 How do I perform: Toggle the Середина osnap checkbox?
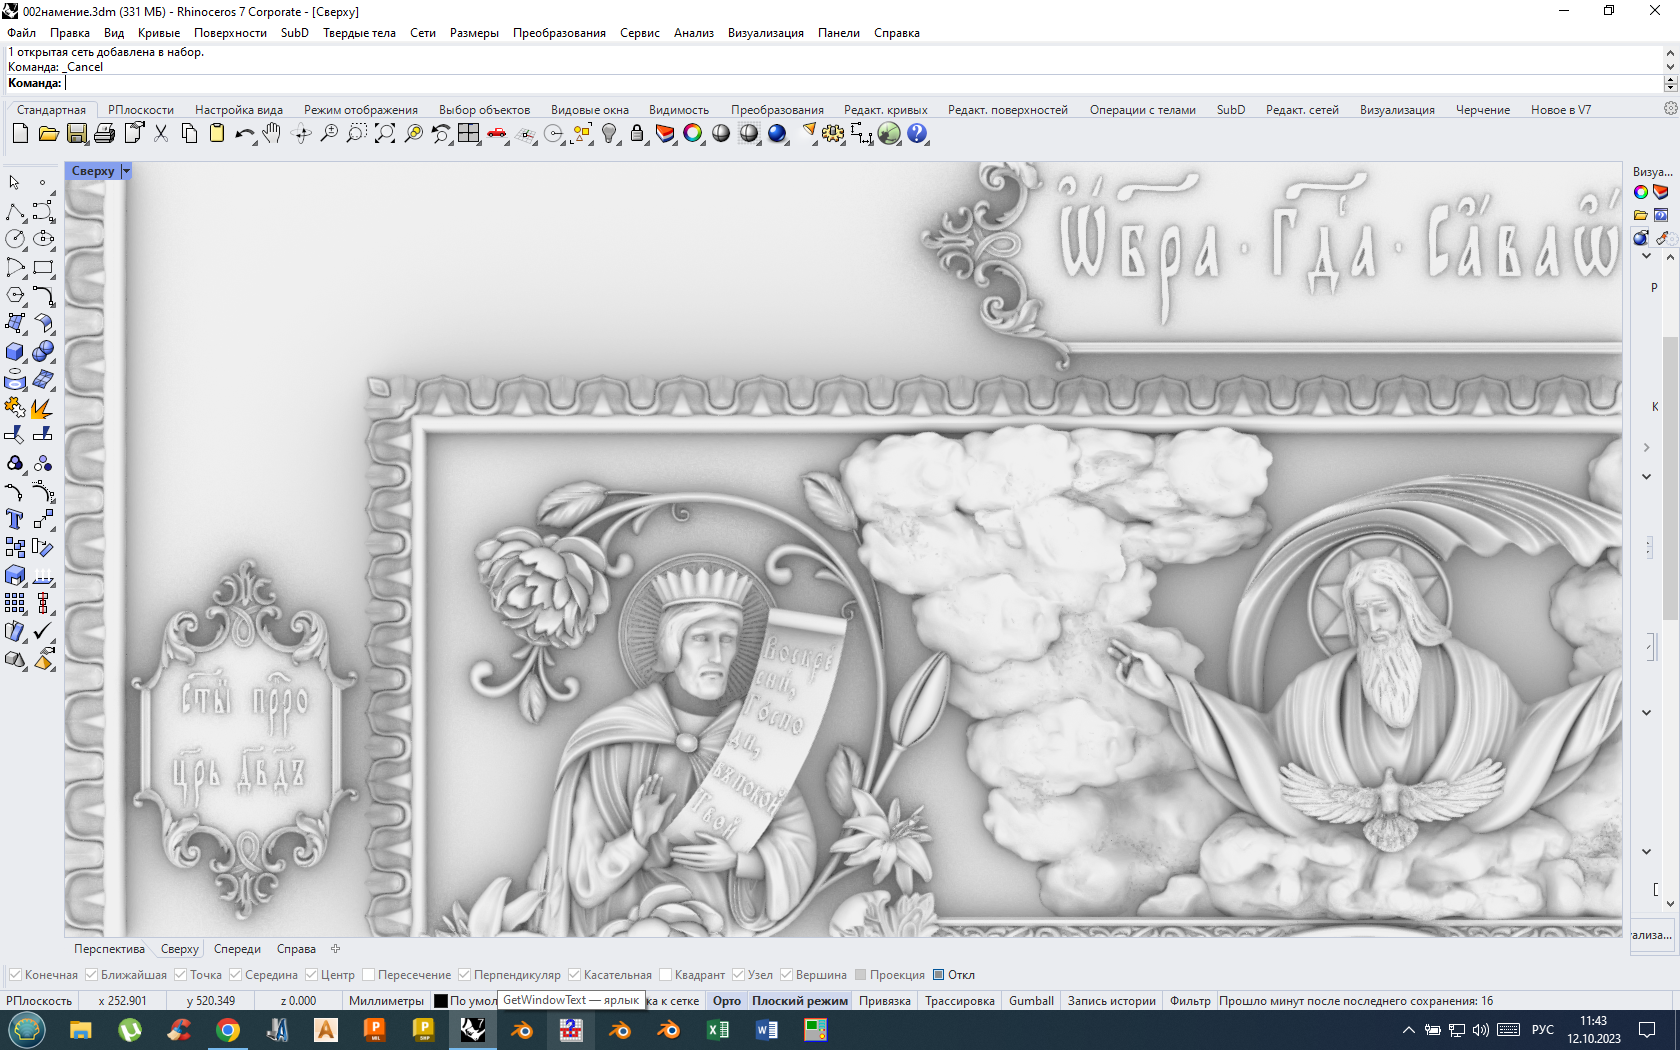pos(235,974)
